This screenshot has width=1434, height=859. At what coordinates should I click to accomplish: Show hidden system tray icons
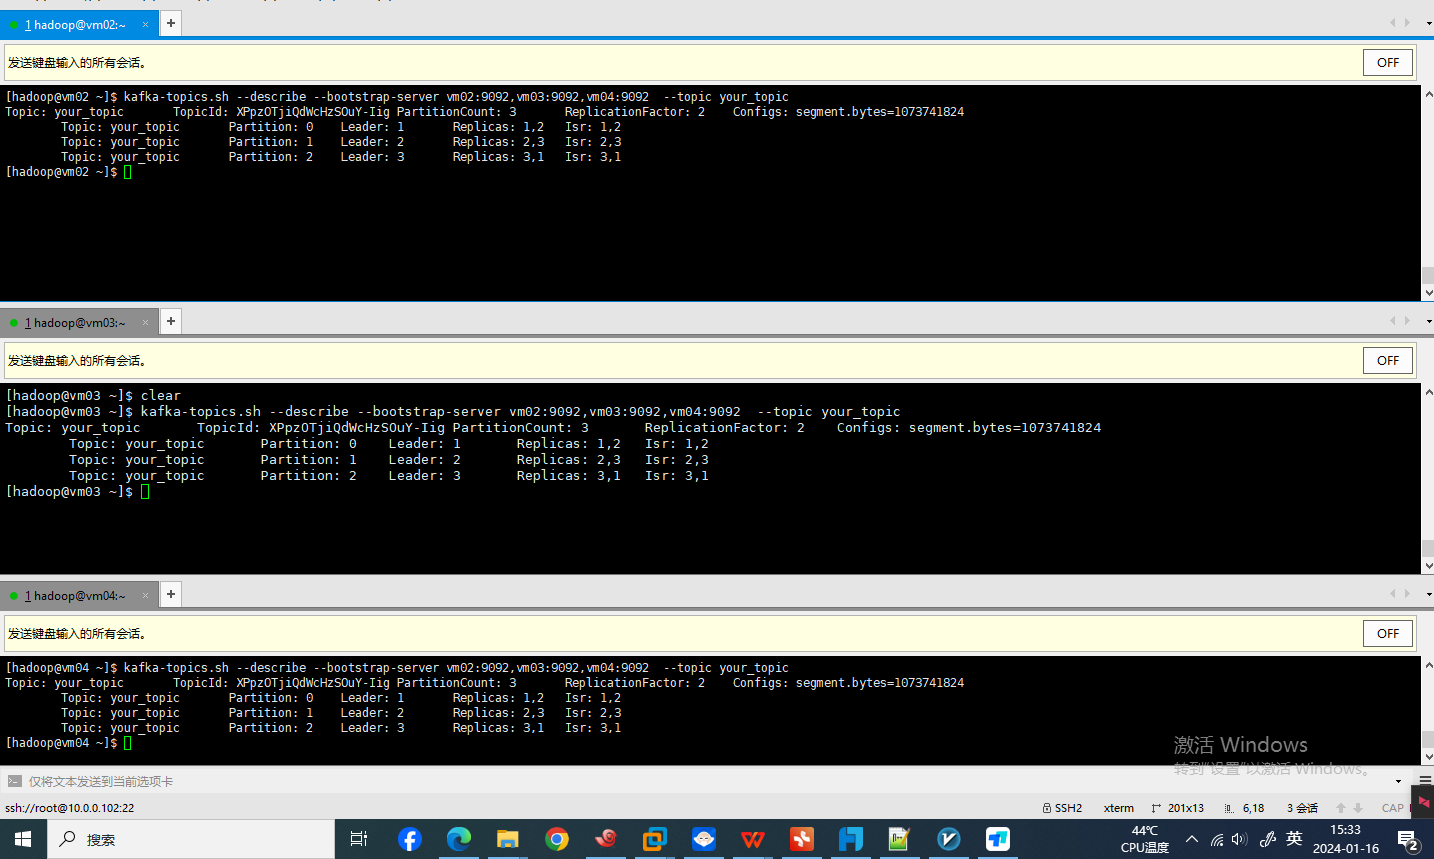(x=1191, y=839)
